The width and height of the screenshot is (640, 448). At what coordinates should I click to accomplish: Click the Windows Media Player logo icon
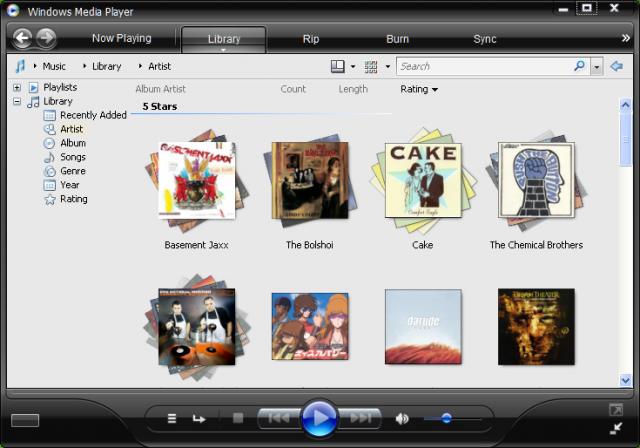coord(13,10)
